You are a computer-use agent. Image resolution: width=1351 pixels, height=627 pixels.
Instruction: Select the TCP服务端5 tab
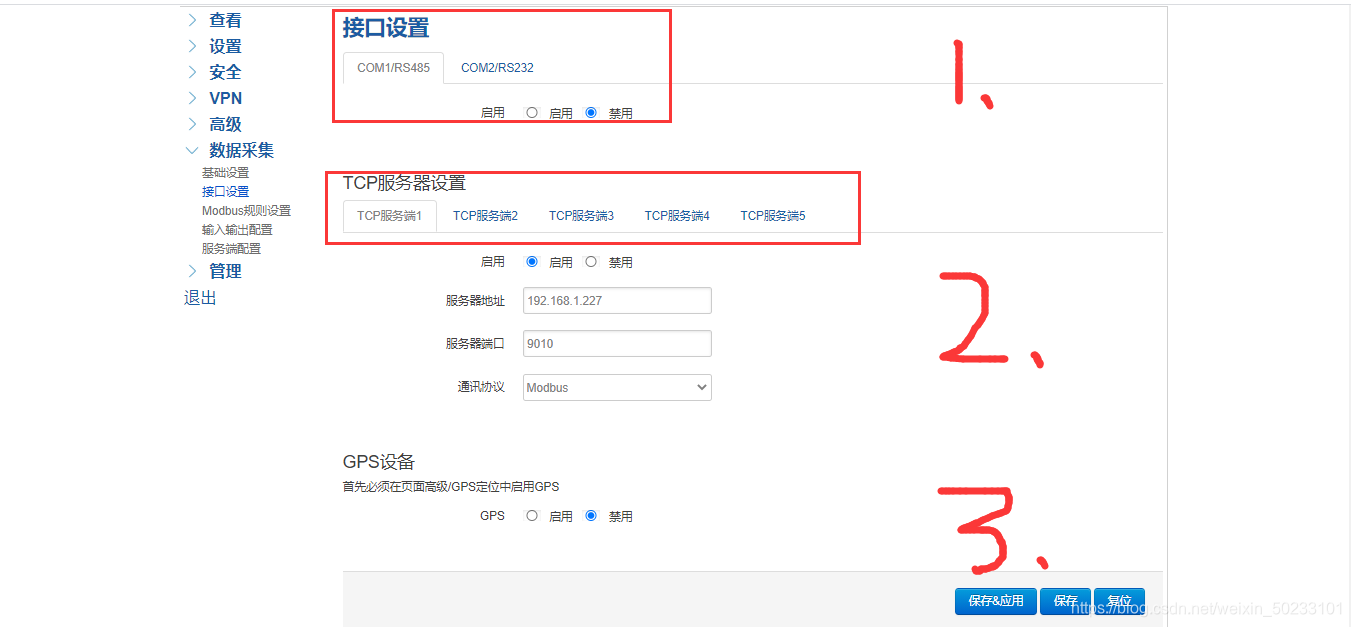pyautogui.click(x=772, y=214)
